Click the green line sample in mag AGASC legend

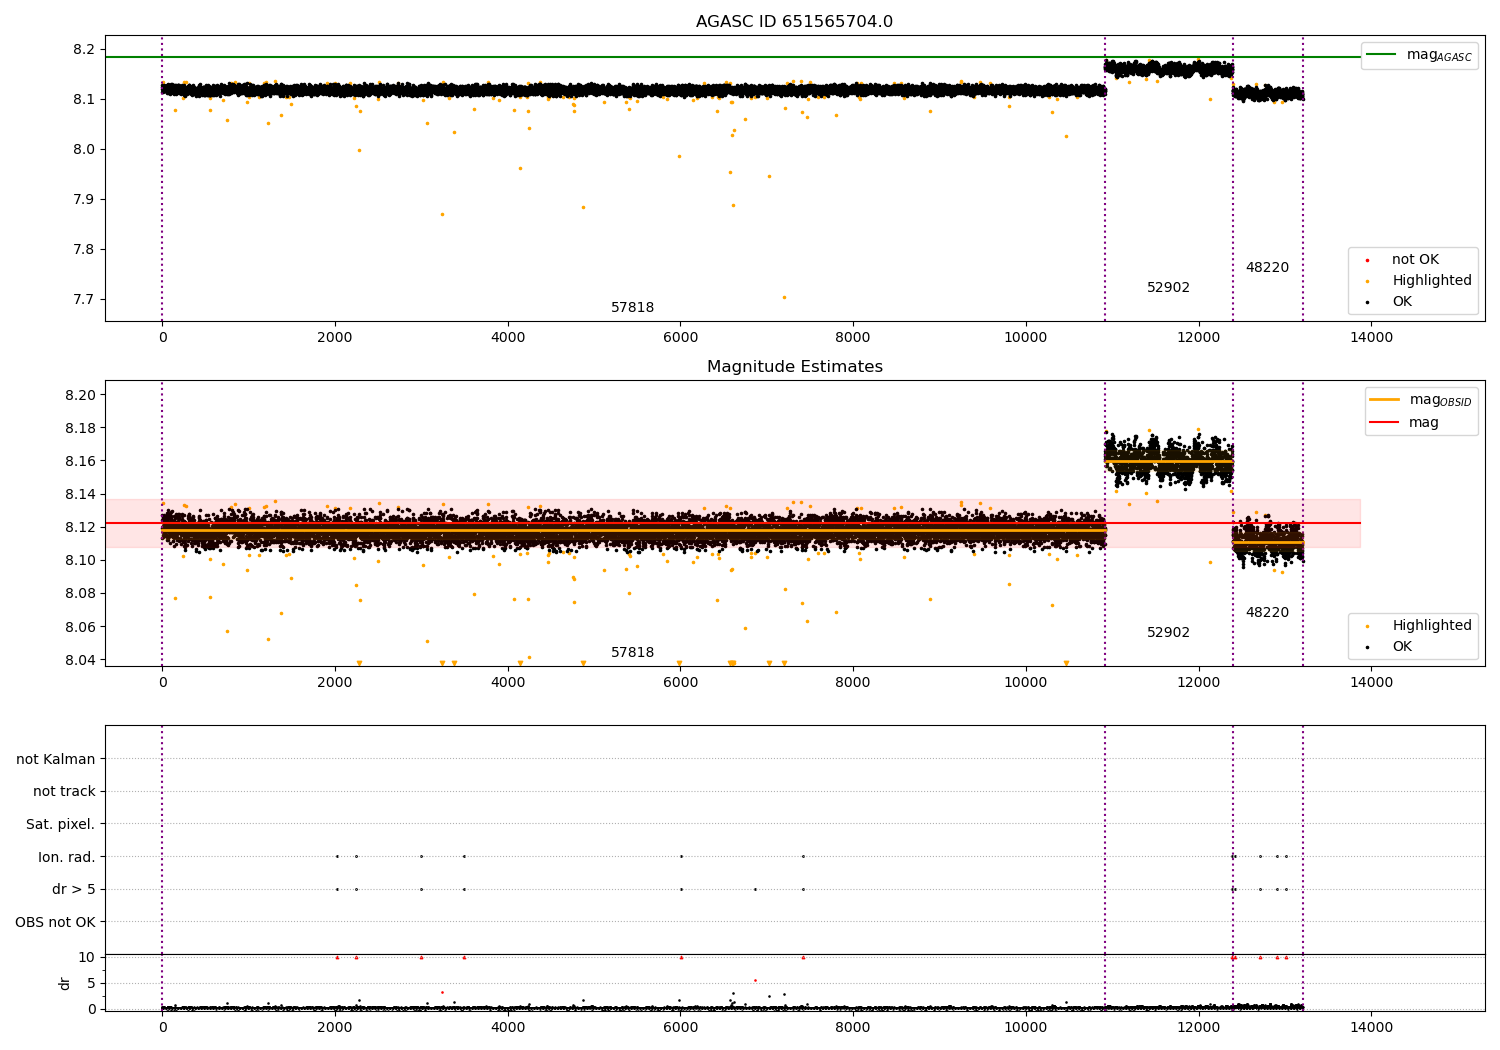1381,54
